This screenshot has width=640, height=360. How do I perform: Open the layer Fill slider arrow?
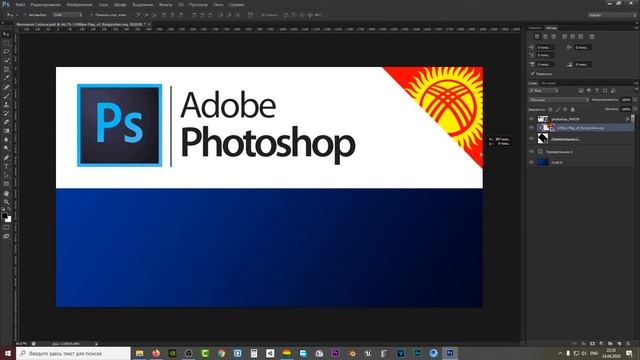(635, 109)
